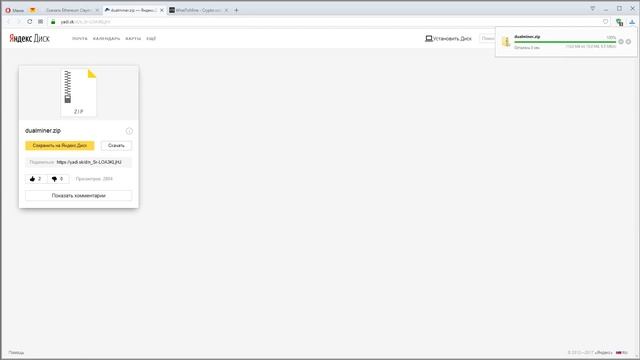Expand the Ещё menu
Screen dimensions: 640x360
151,38
